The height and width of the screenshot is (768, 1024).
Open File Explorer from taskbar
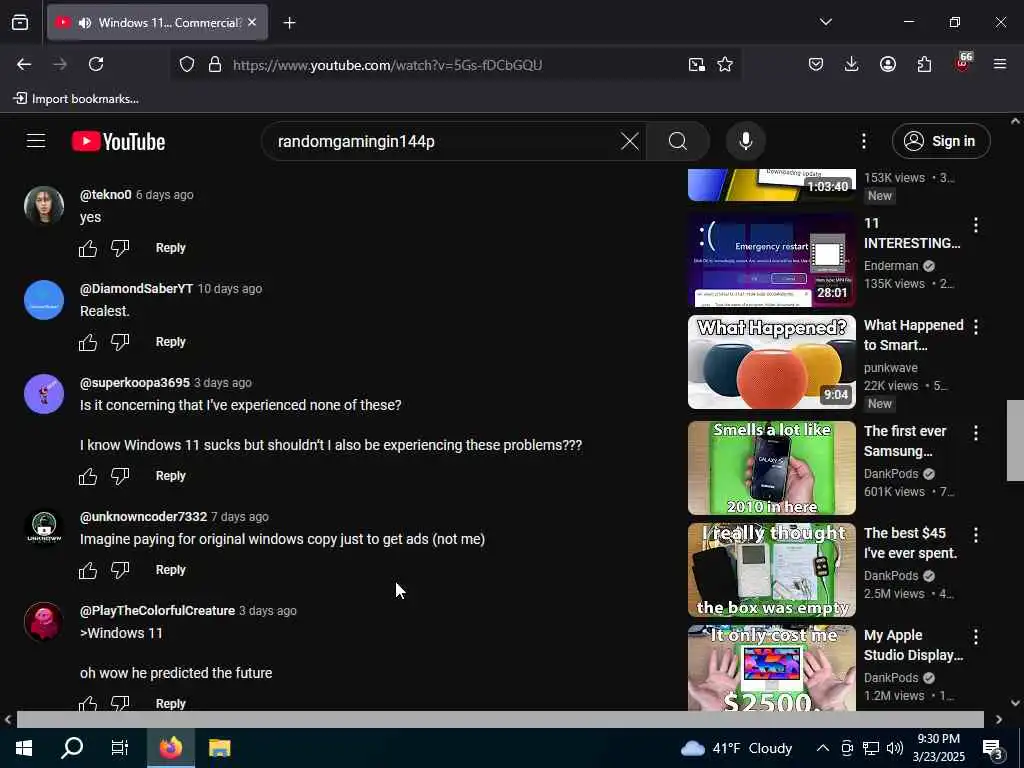click(219, 748)
